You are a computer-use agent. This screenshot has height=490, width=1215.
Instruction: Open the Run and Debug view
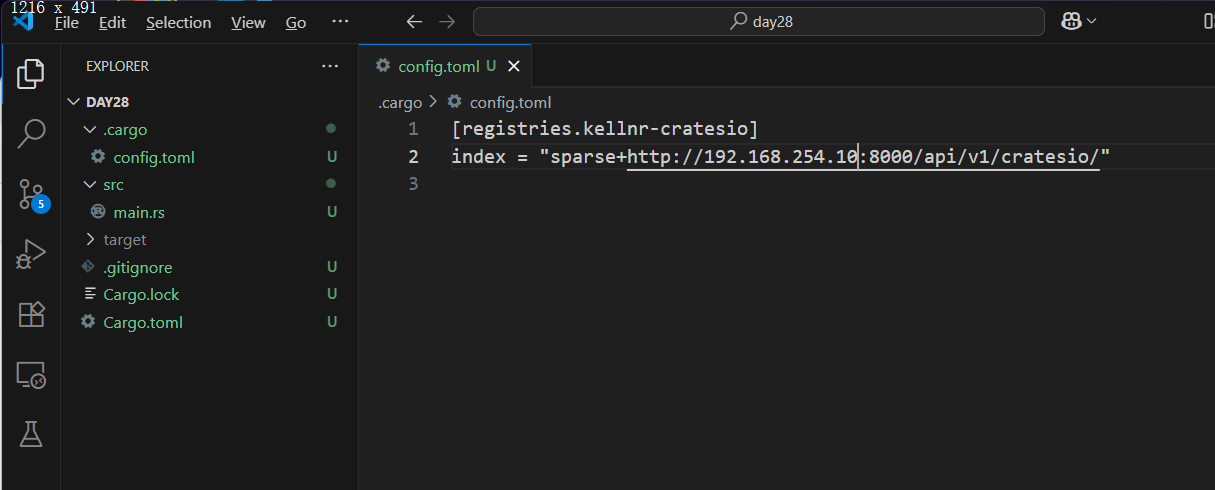[x=31, y=255]
